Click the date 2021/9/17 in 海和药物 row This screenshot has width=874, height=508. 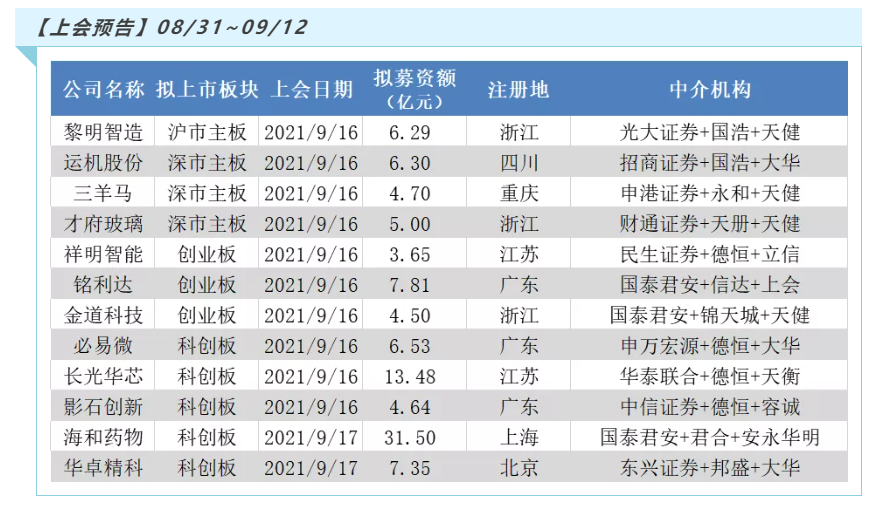(x=311, y=438)
